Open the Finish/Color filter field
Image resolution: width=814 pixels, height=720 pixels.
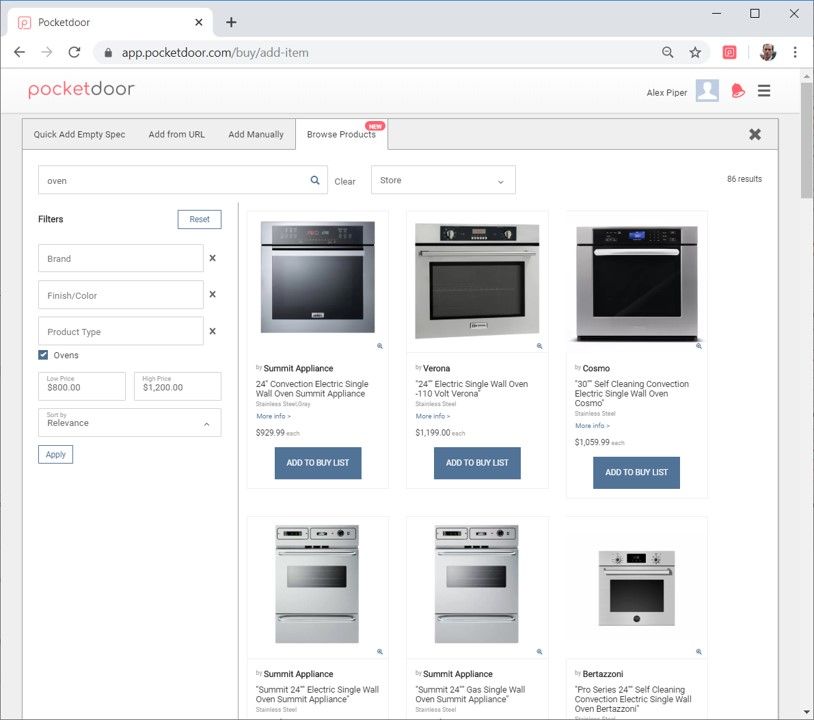pyautogui.click(x=121, y=295)
